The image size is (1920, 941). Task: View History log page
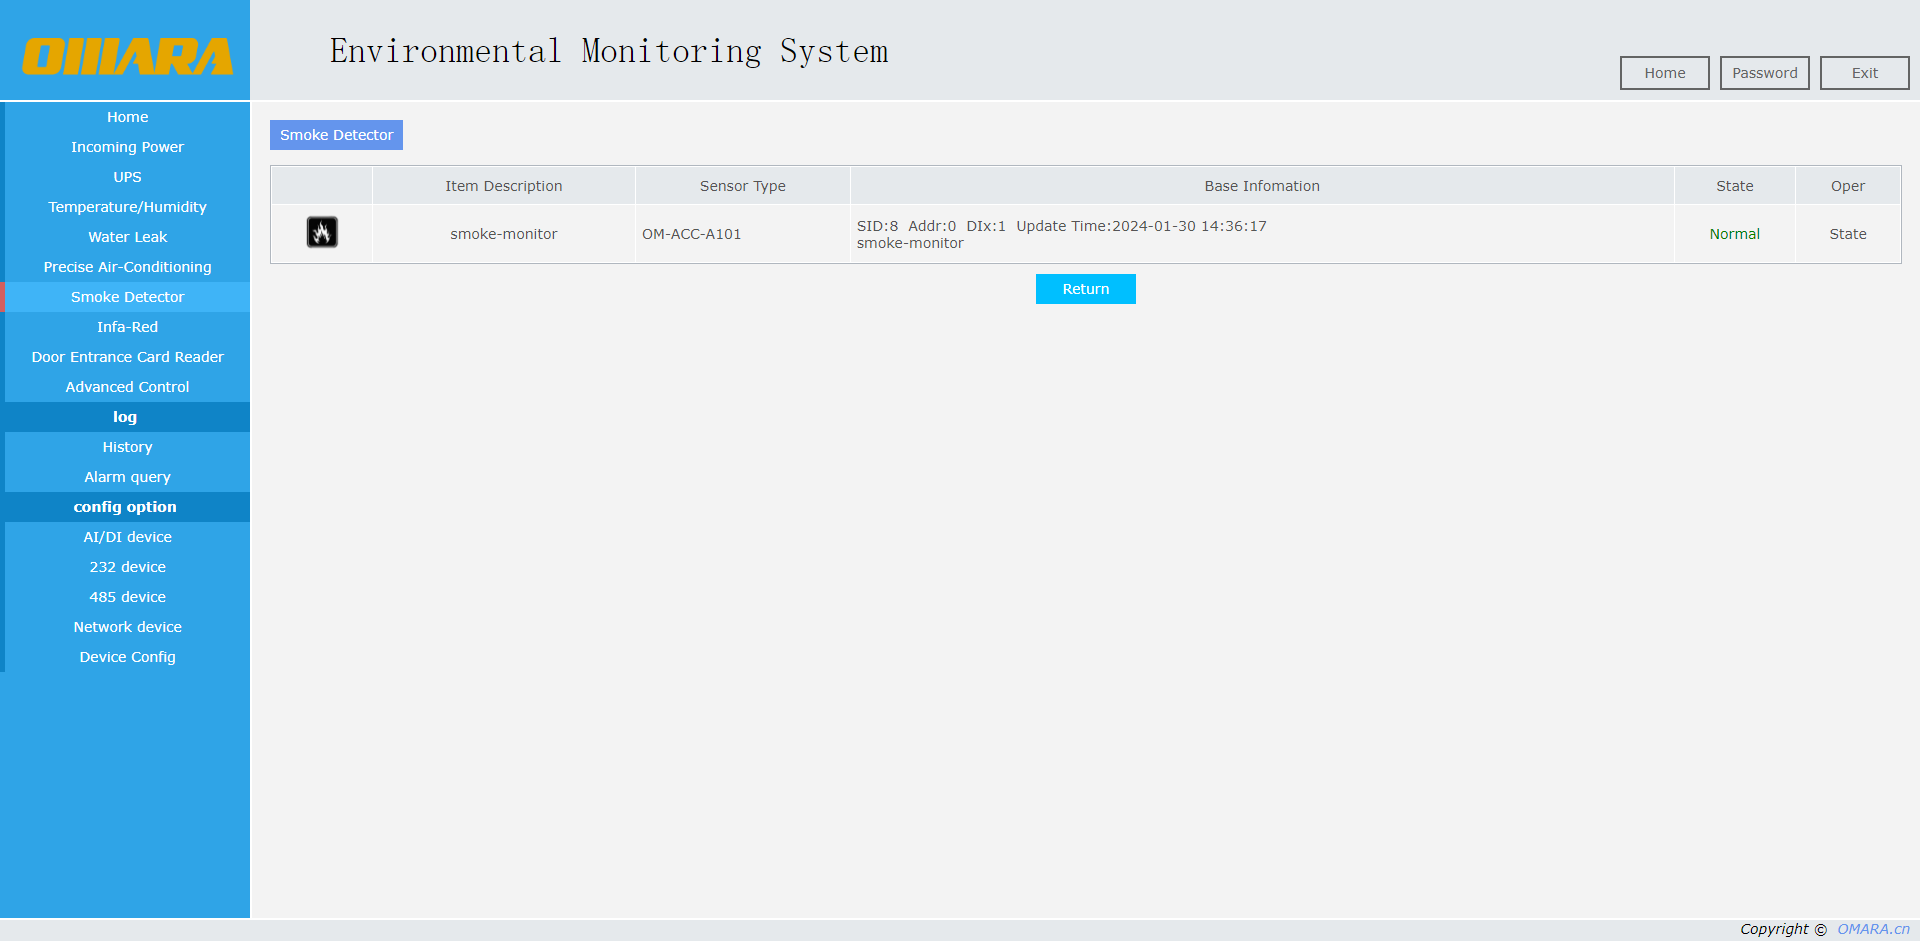(x=127, y=447)
